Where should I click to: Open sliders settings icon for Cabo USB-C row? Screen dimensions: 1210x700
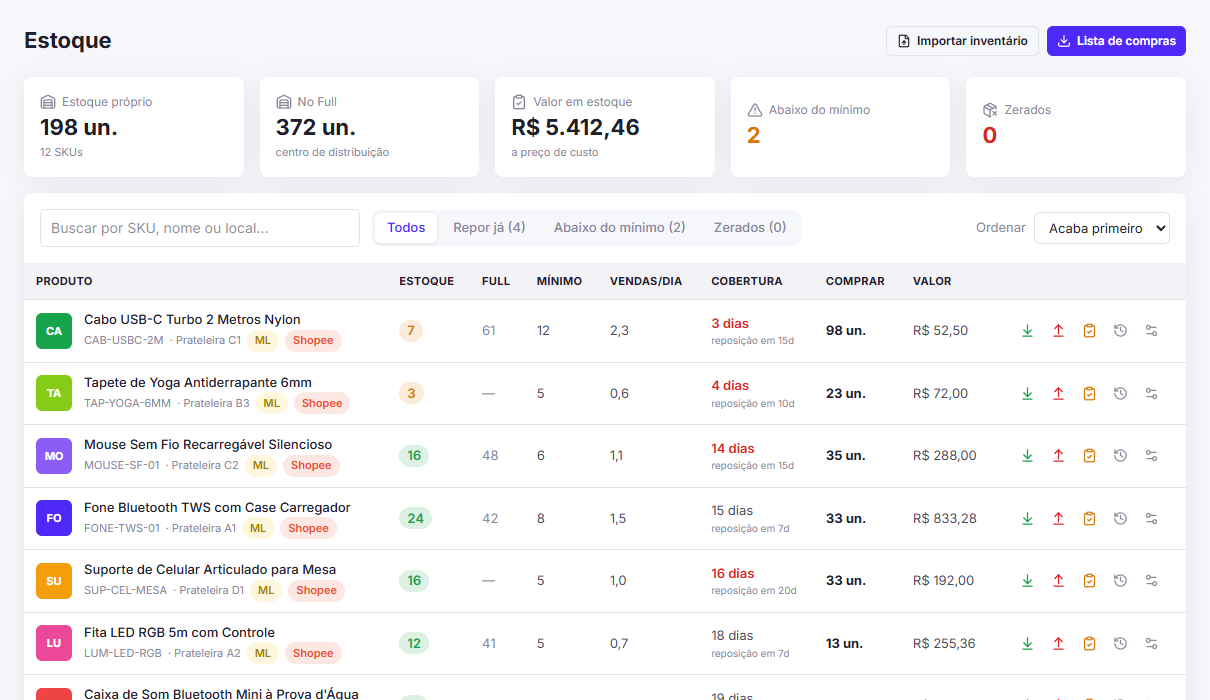tap(1151, 331)
